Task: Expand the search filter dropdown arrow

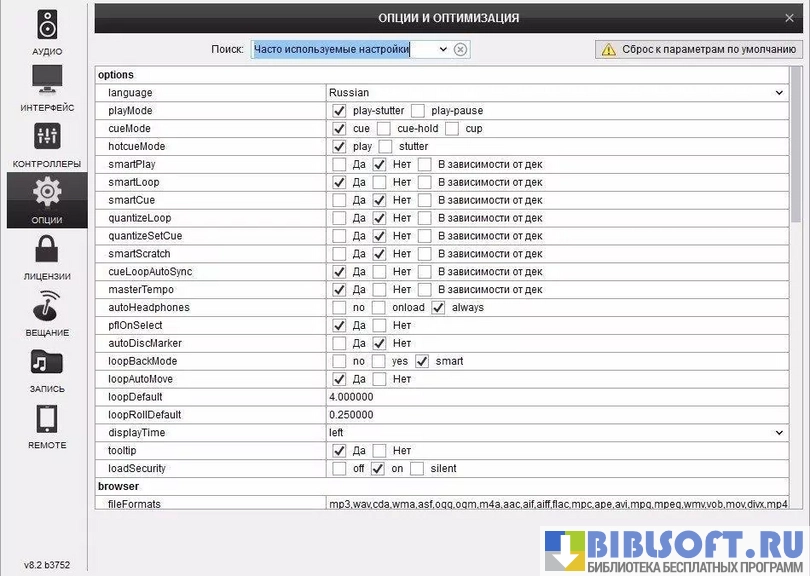Action: click(x=442, y=49)
